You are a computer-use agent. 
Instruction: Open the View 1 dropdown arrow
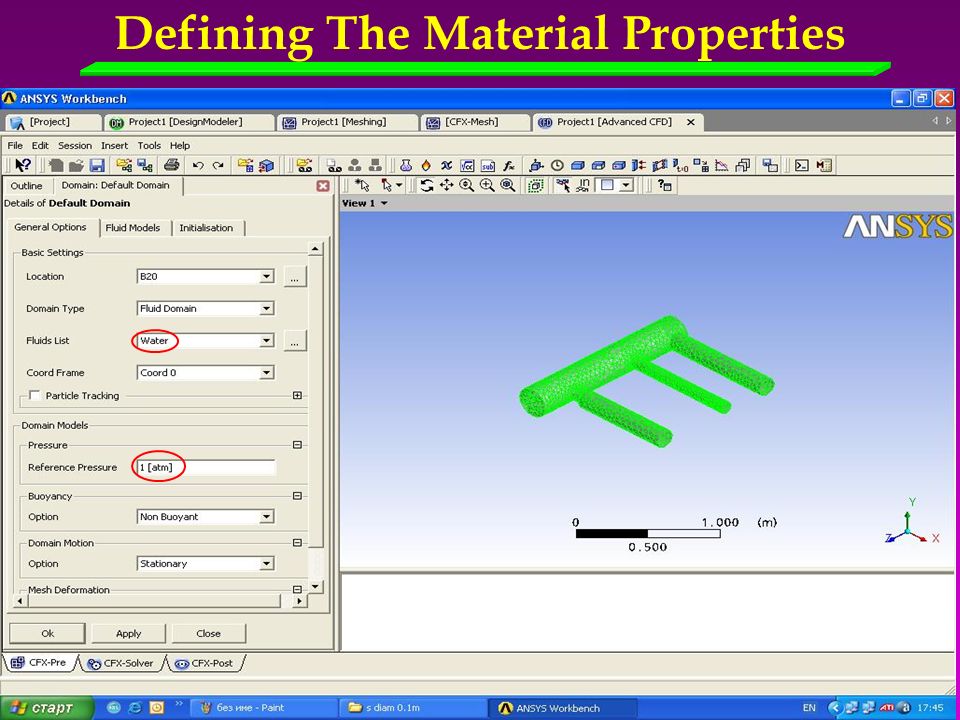tap(384, 203)
